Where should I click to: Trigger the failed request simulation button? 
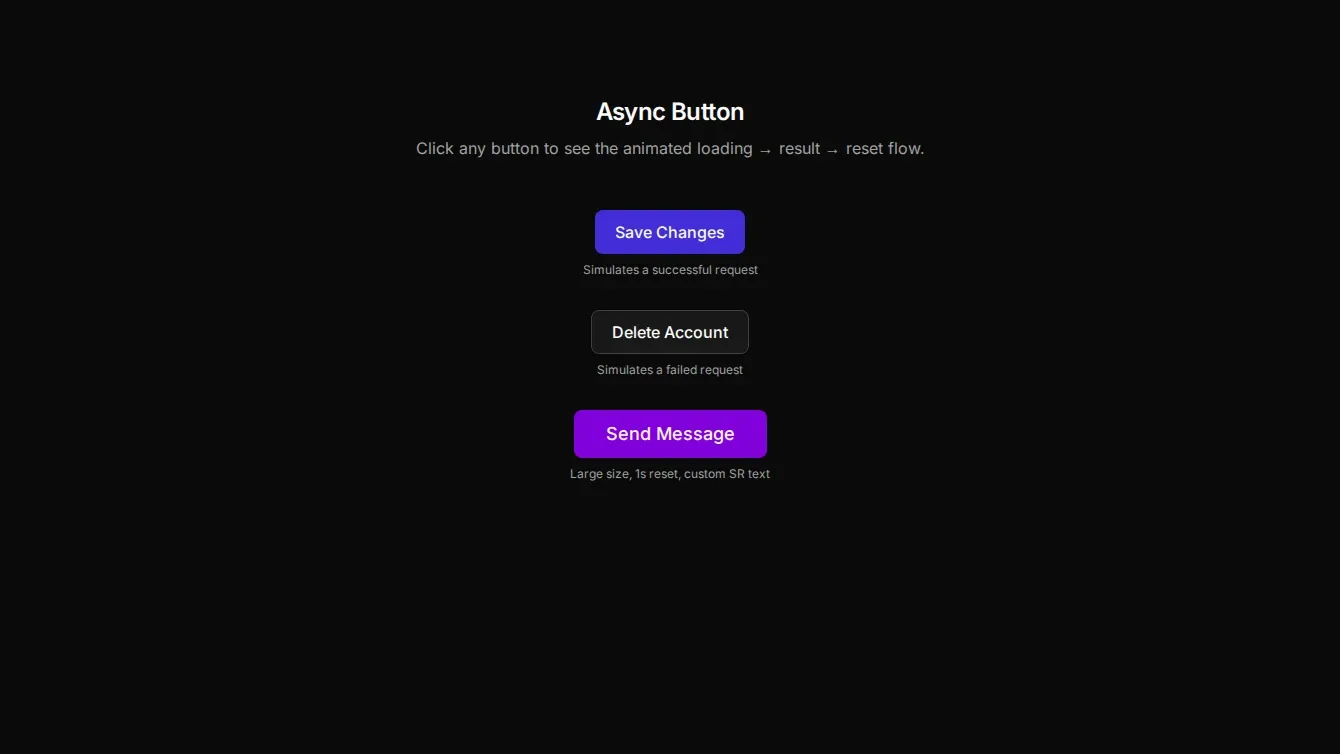670,332
